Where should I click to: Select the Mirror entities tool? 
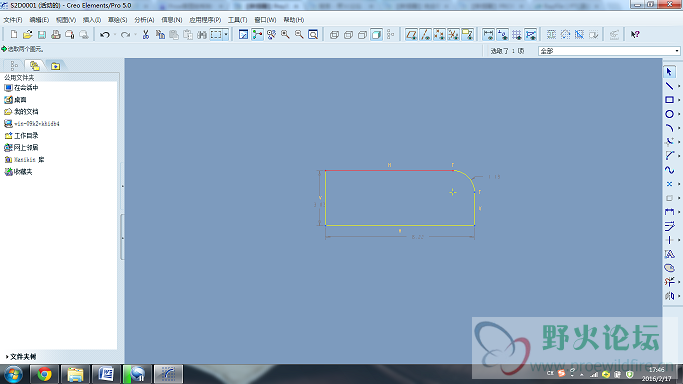click(x=669, y=296)
